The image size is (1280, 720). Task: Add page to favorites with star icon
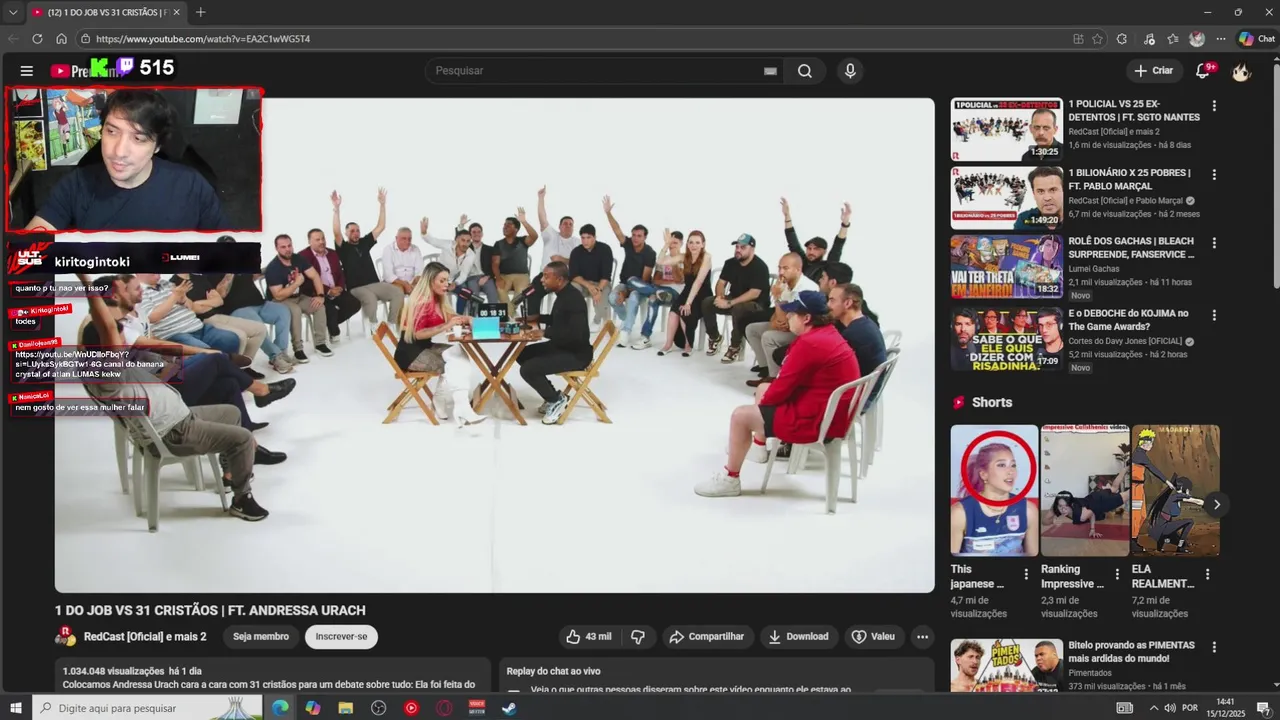pyautogui.click(x=1097, y=39)
